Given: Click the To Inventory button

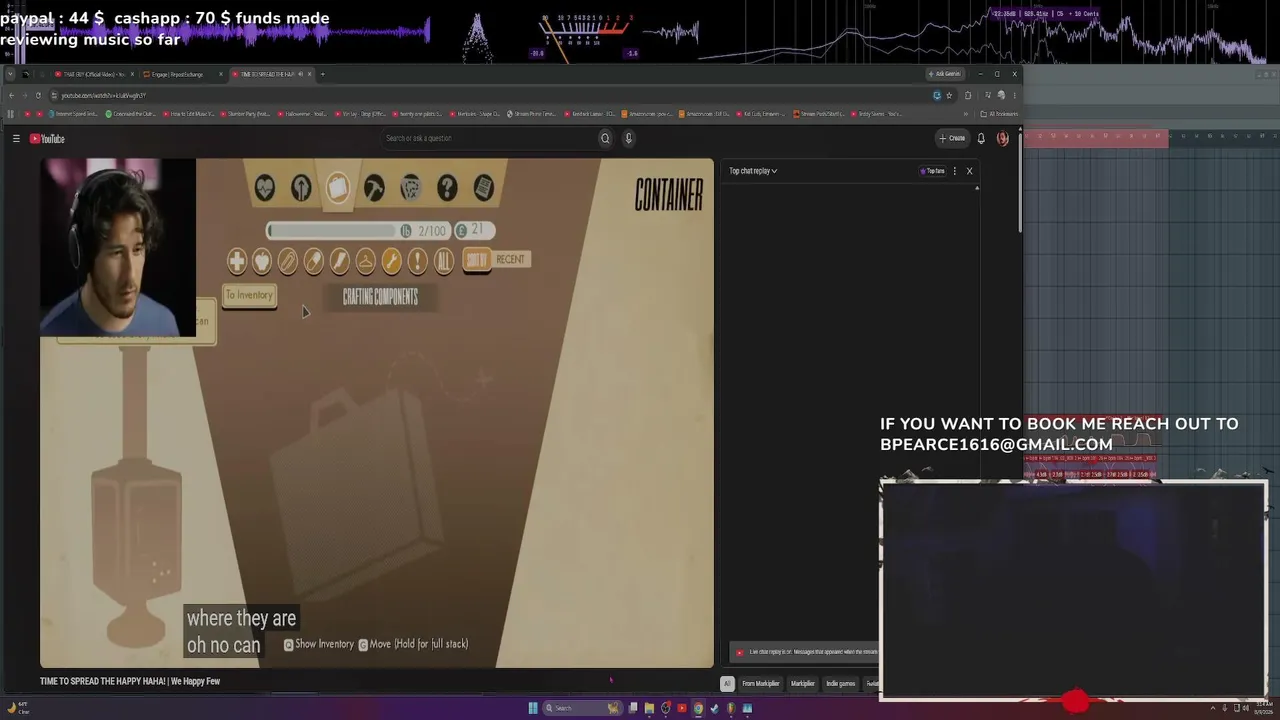Looking at the screenshot, I should tap(249, 295).
